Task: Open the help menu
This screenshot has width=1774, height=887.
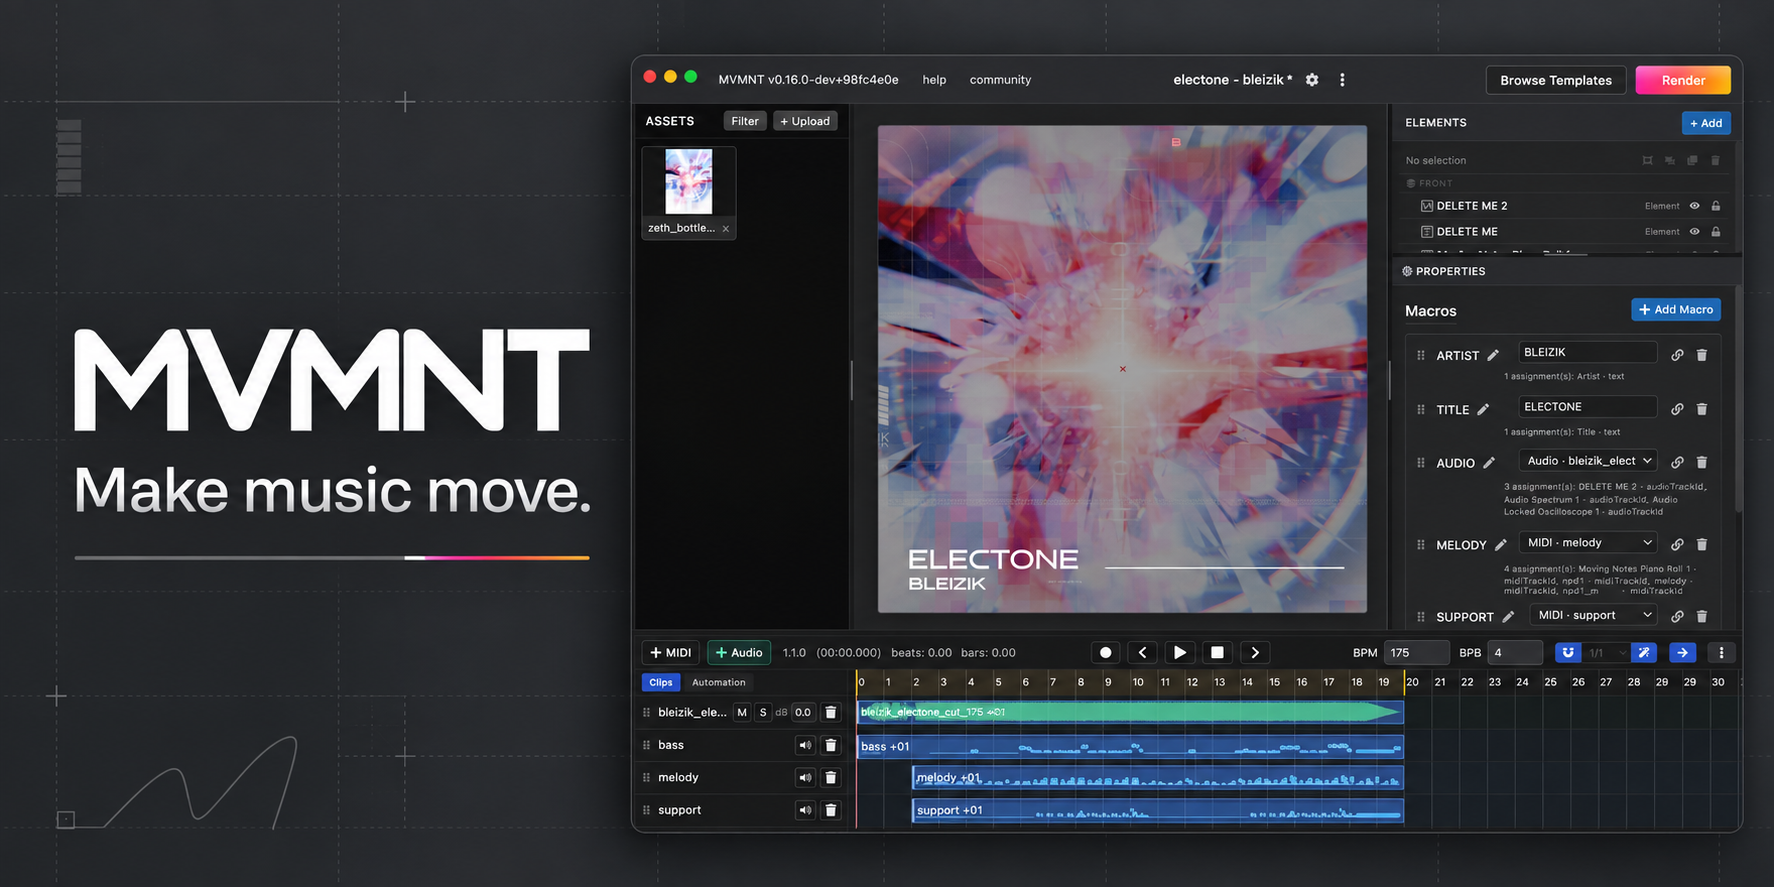Action: pos(934,80)
